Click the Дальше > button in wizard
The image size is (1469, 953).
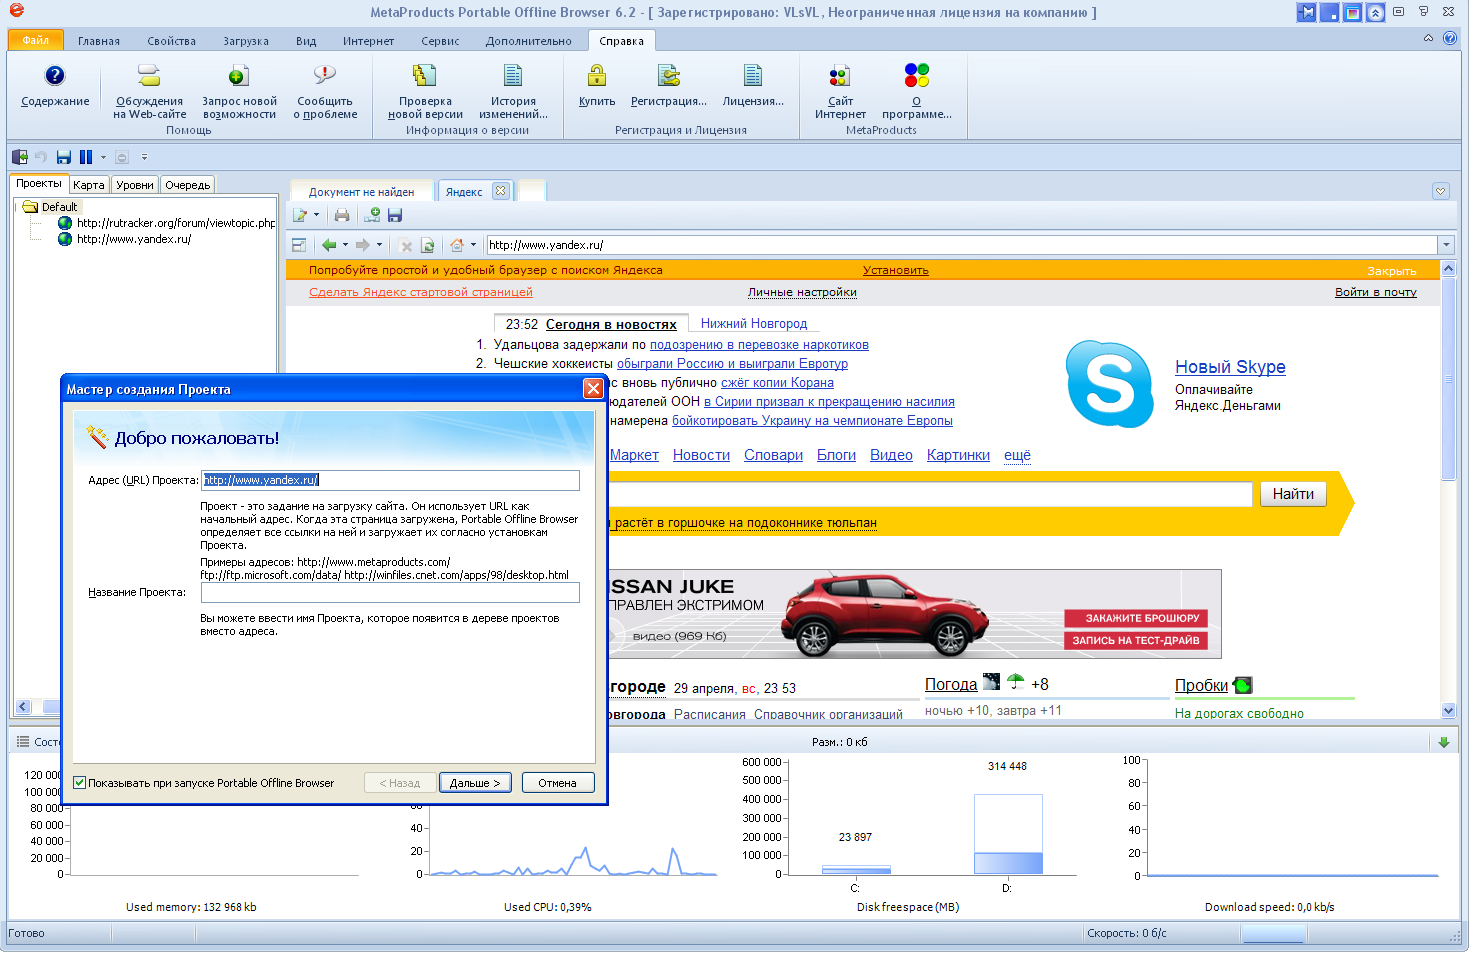pyautogui.click(x=475, y=783)
